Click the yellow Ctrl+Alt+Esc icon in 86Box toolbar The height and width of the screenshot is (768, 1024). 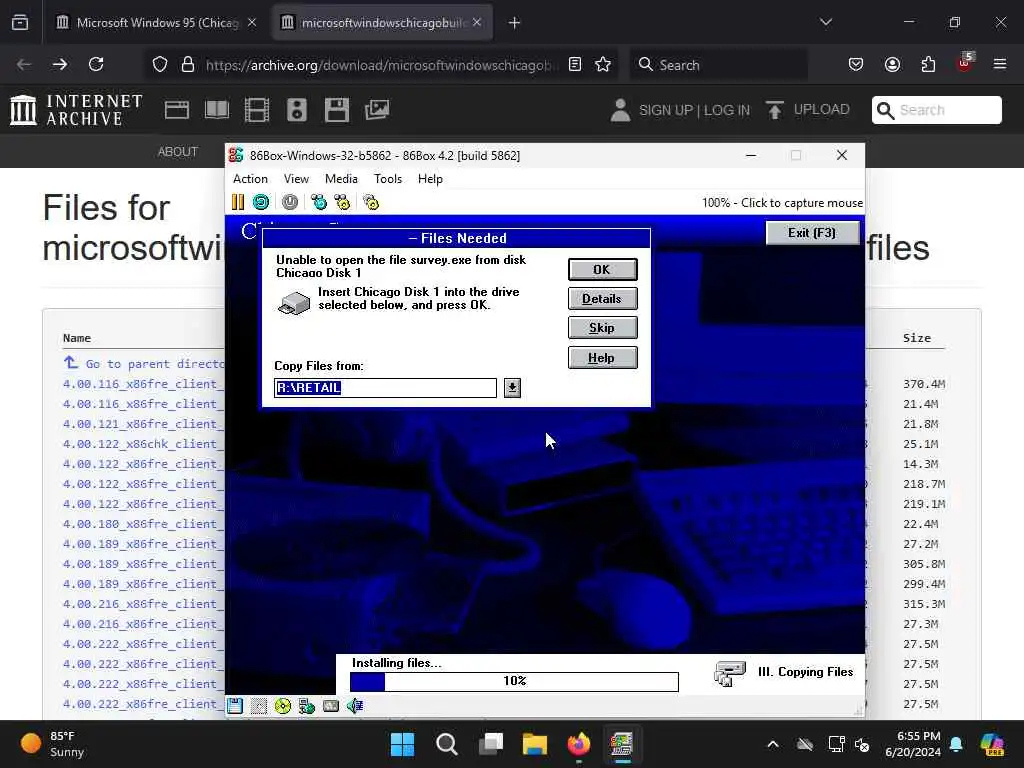pyautogui.click(x=342, y=202)
